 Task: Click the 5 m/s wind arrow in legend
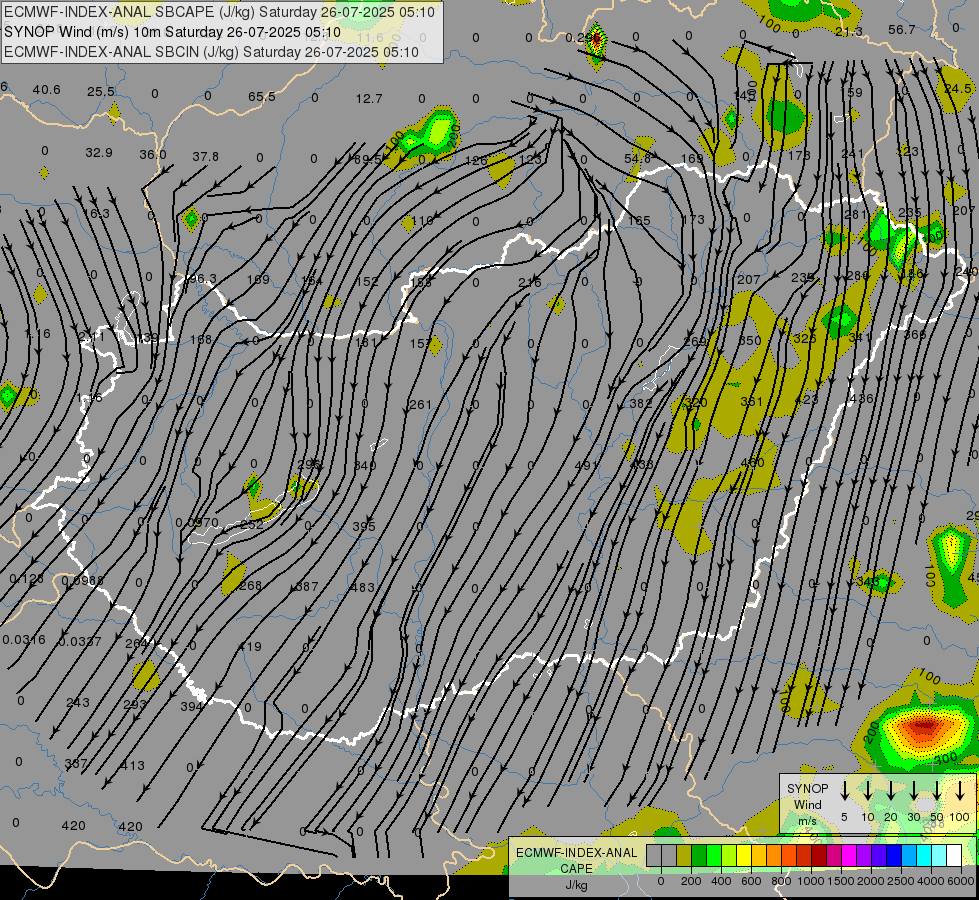coord(845,790)
